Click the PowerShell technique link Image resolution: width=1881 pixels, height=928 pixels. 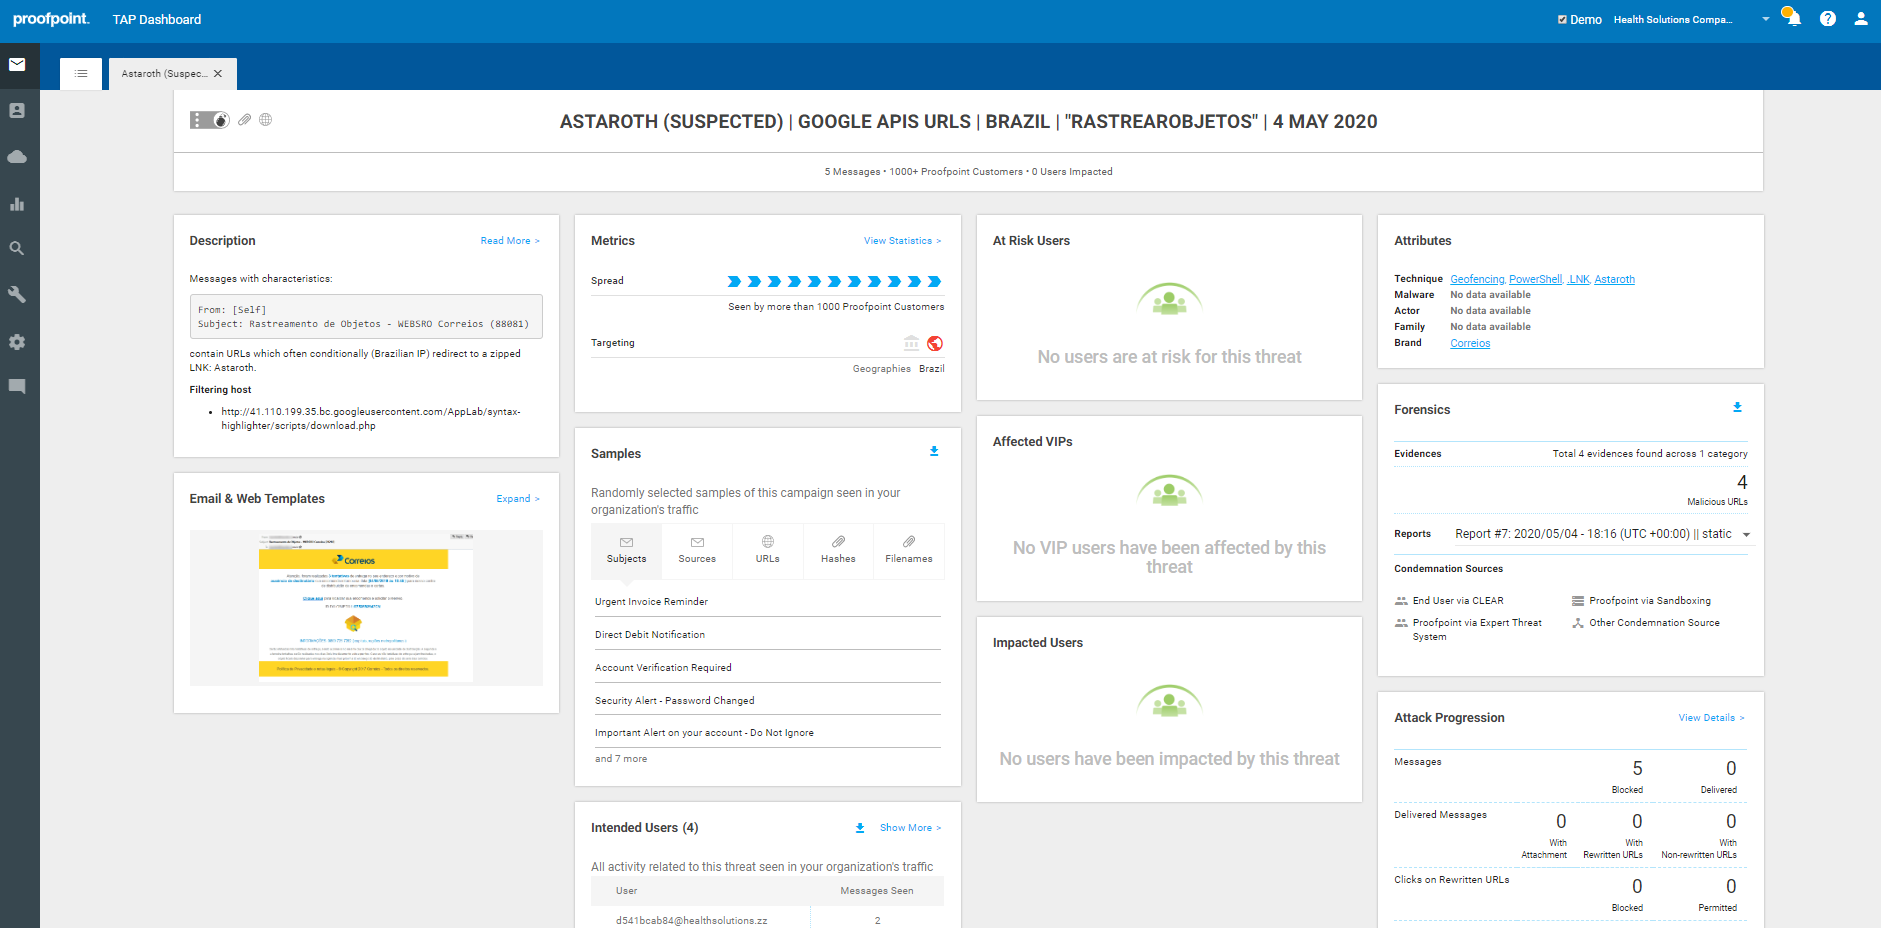coord(1535,280)
